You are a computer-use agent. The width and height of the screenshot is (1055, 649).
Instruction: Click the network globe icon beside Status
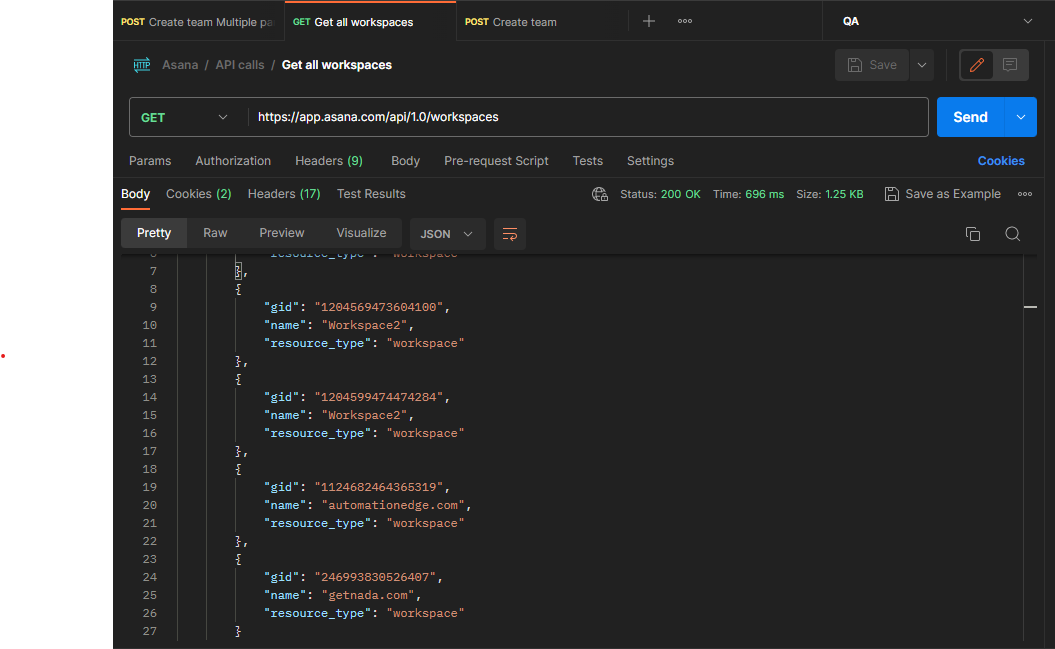[x=600, y=194]
